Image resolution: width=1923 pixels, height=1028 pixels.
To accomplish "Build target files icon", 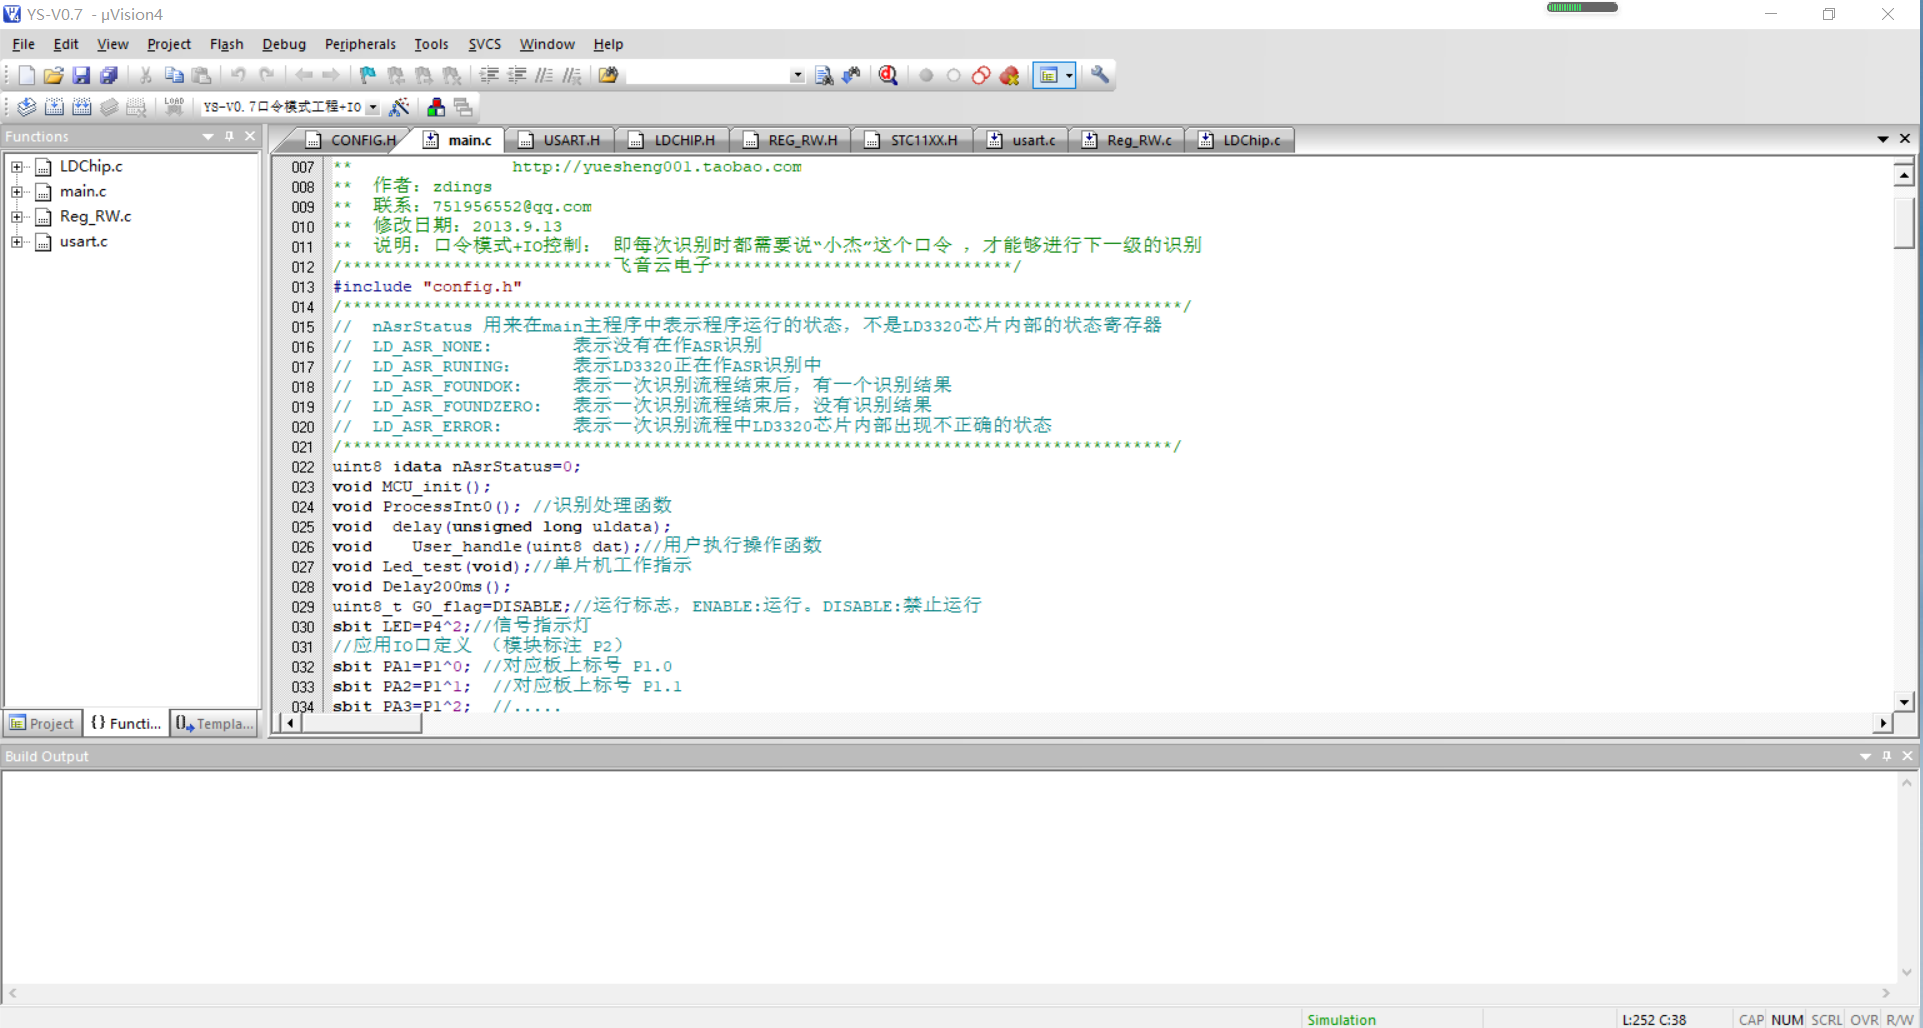I will (x=55, y=106).
